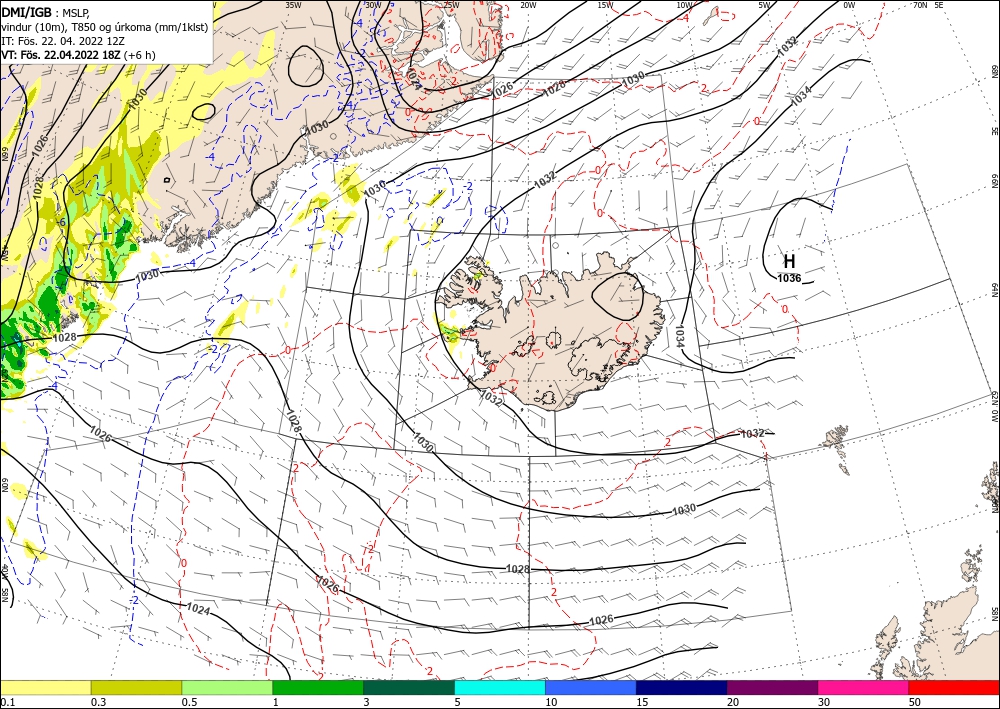Screen dimensions: 1000x709
Task: Click the '20' legend scale value
Action: click(733, 702)
